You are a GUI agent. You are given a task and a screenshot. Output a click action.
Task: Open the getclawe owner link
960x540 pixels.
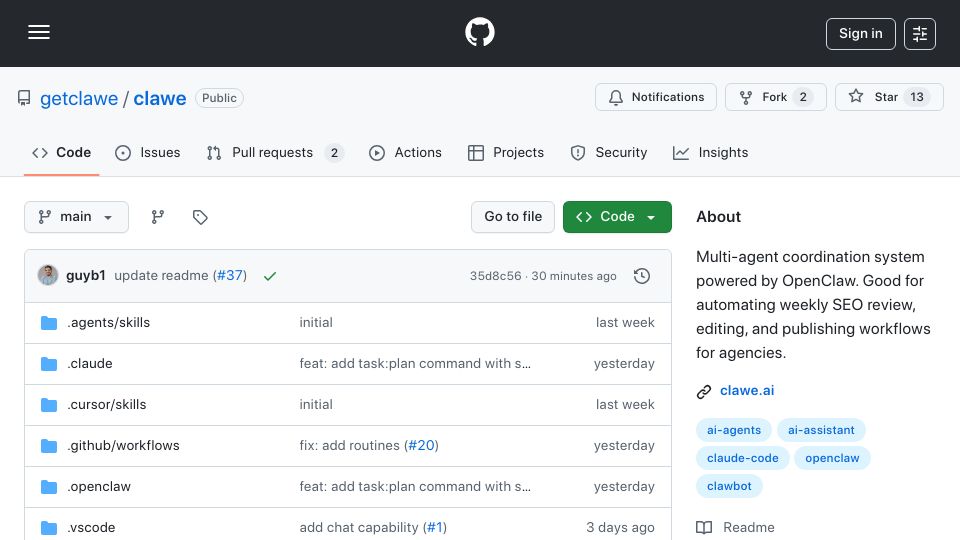pyautogui.click(x=79, y=99)
